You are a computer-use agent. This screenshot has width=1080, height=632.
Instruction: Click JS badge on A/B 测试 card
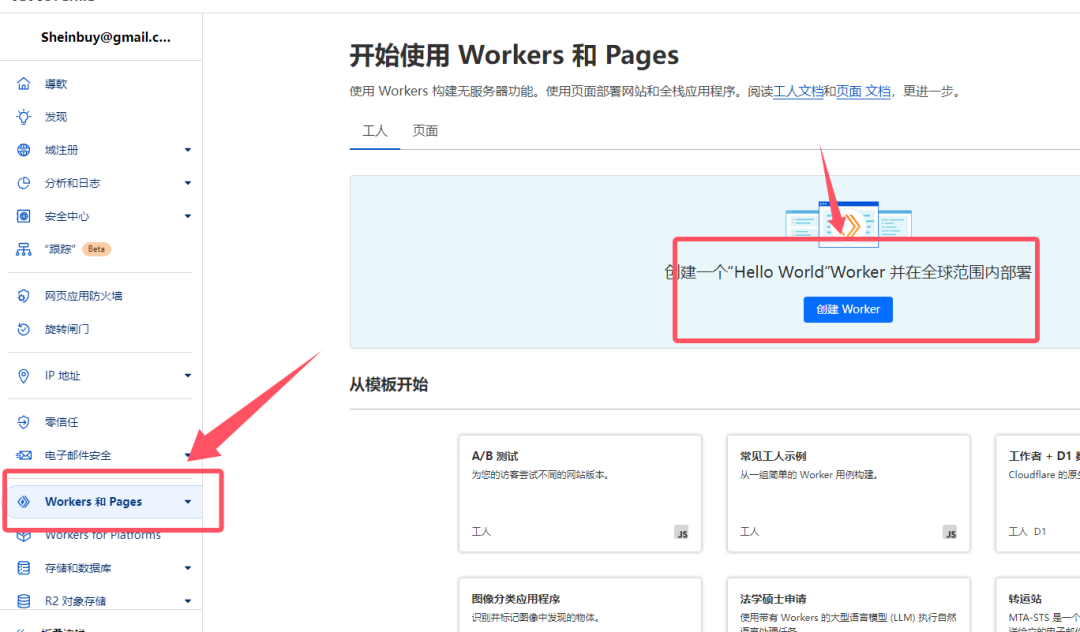682,533
